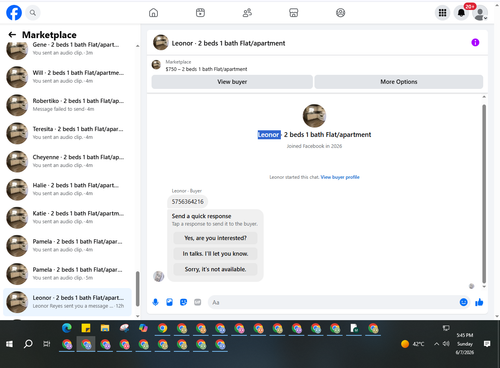Focus the Aa message input field
This screenshot has width=500, height=368.
point(333,302)
